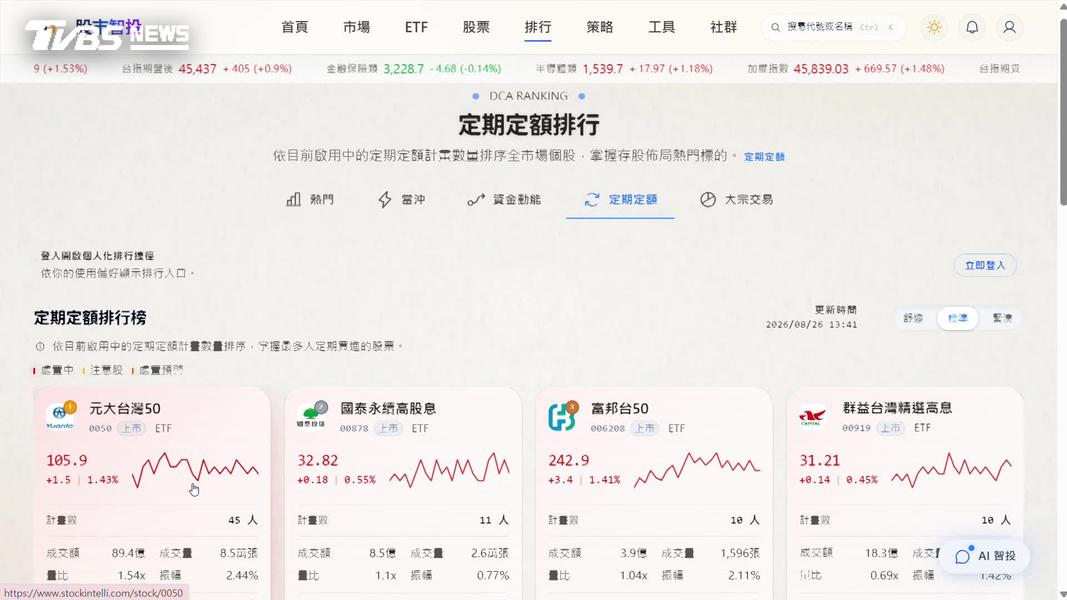Click the 台指期盤後 45,437 ticker item
Image resolution: width=1067 pixels, height=600 pixels.
(206, 69)
